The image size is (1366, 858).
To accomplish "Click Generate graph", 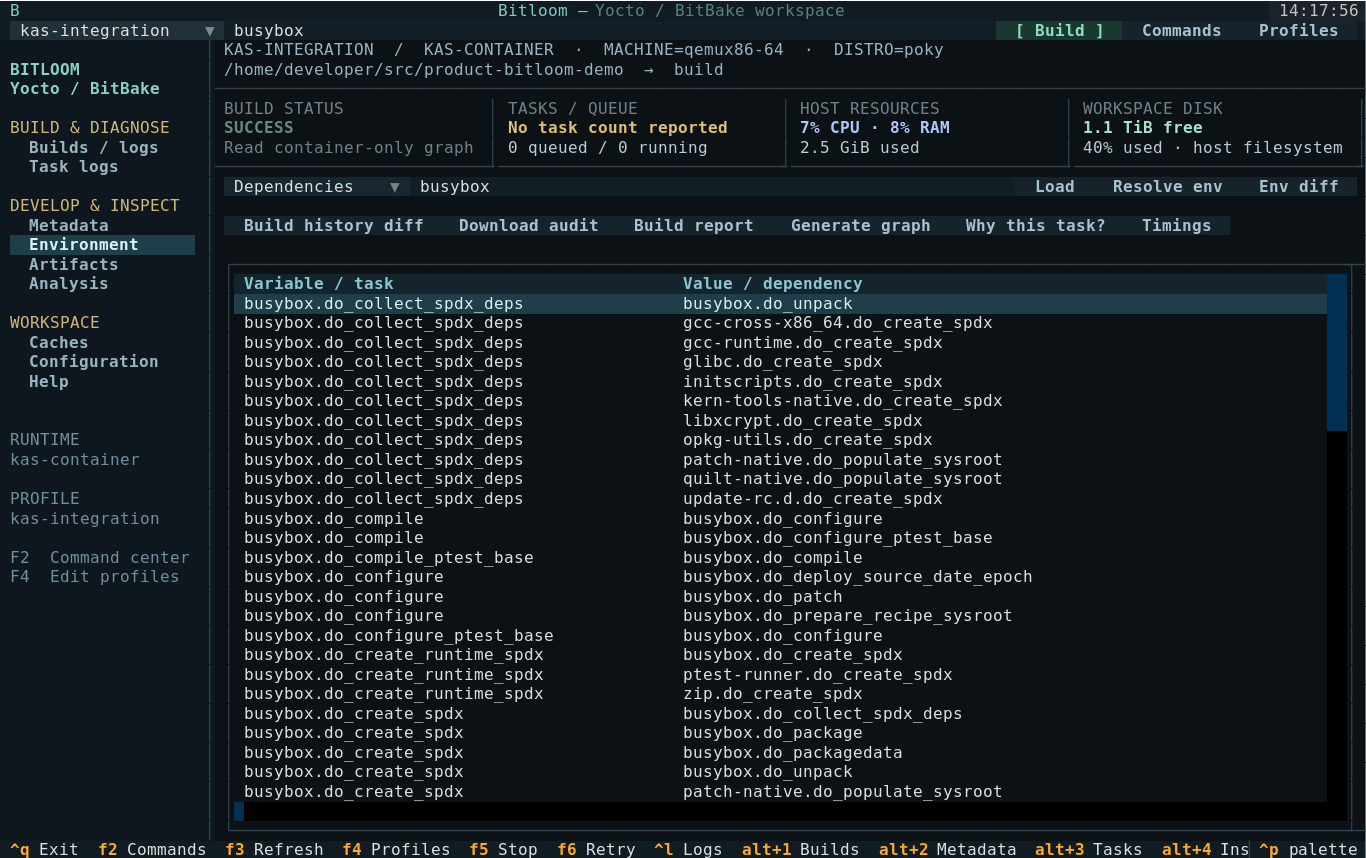I will [x=860, y=226].
